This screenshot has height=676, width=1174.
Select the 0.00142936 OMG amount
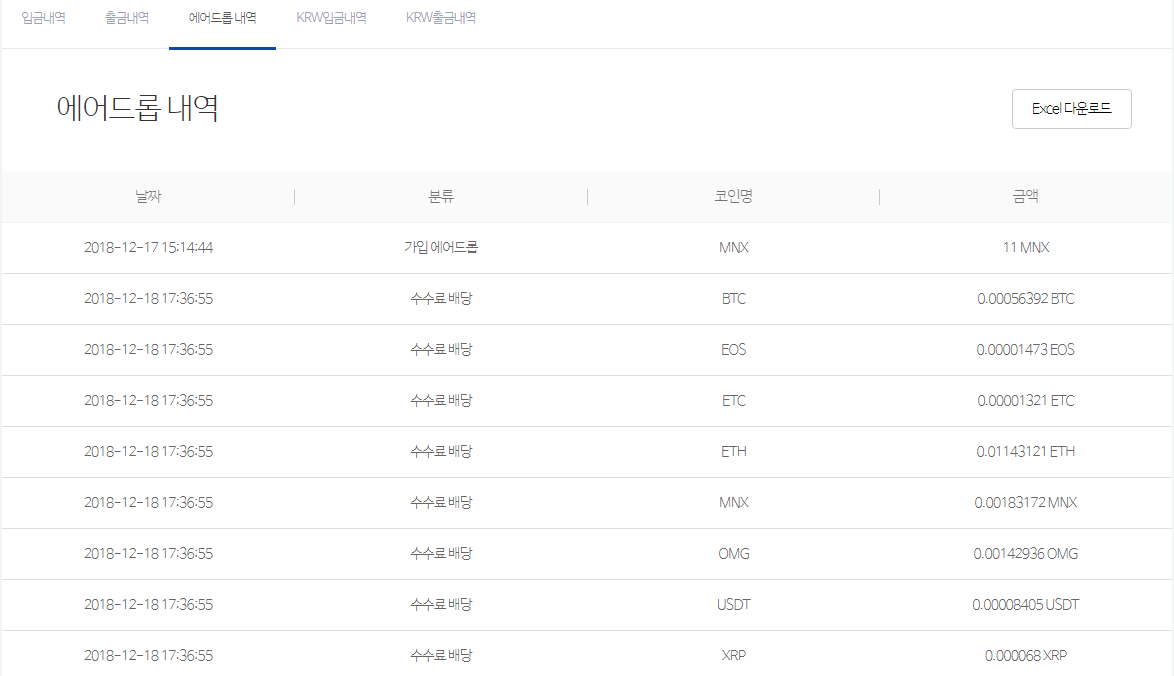tap(1026, 553)
